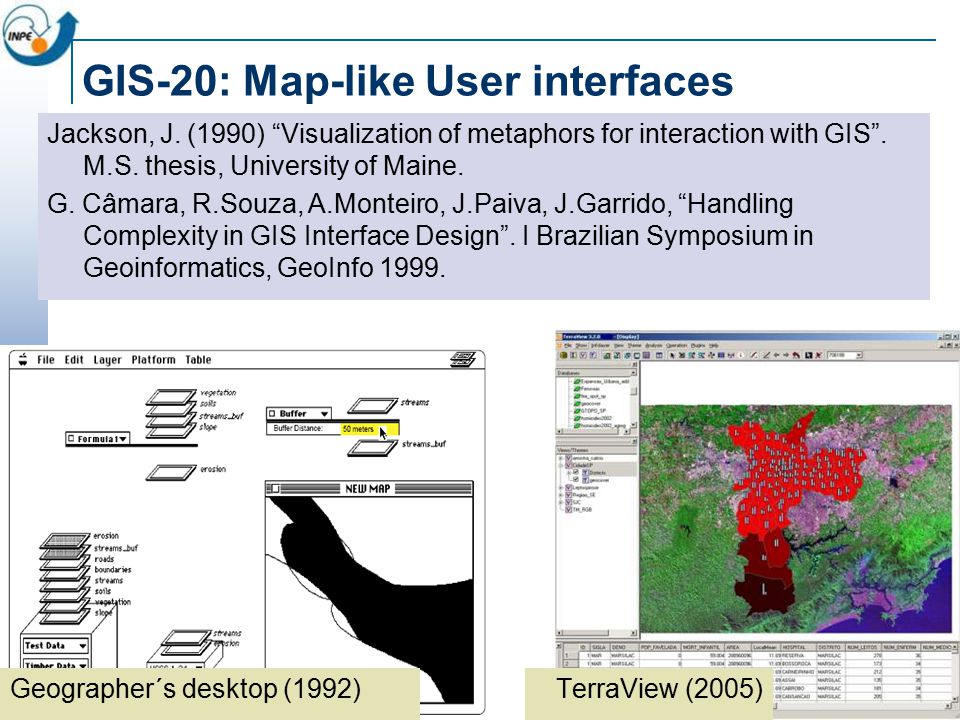Open the File menu in Geographer's desktop
960x720 pixels.
pos(46,359)
